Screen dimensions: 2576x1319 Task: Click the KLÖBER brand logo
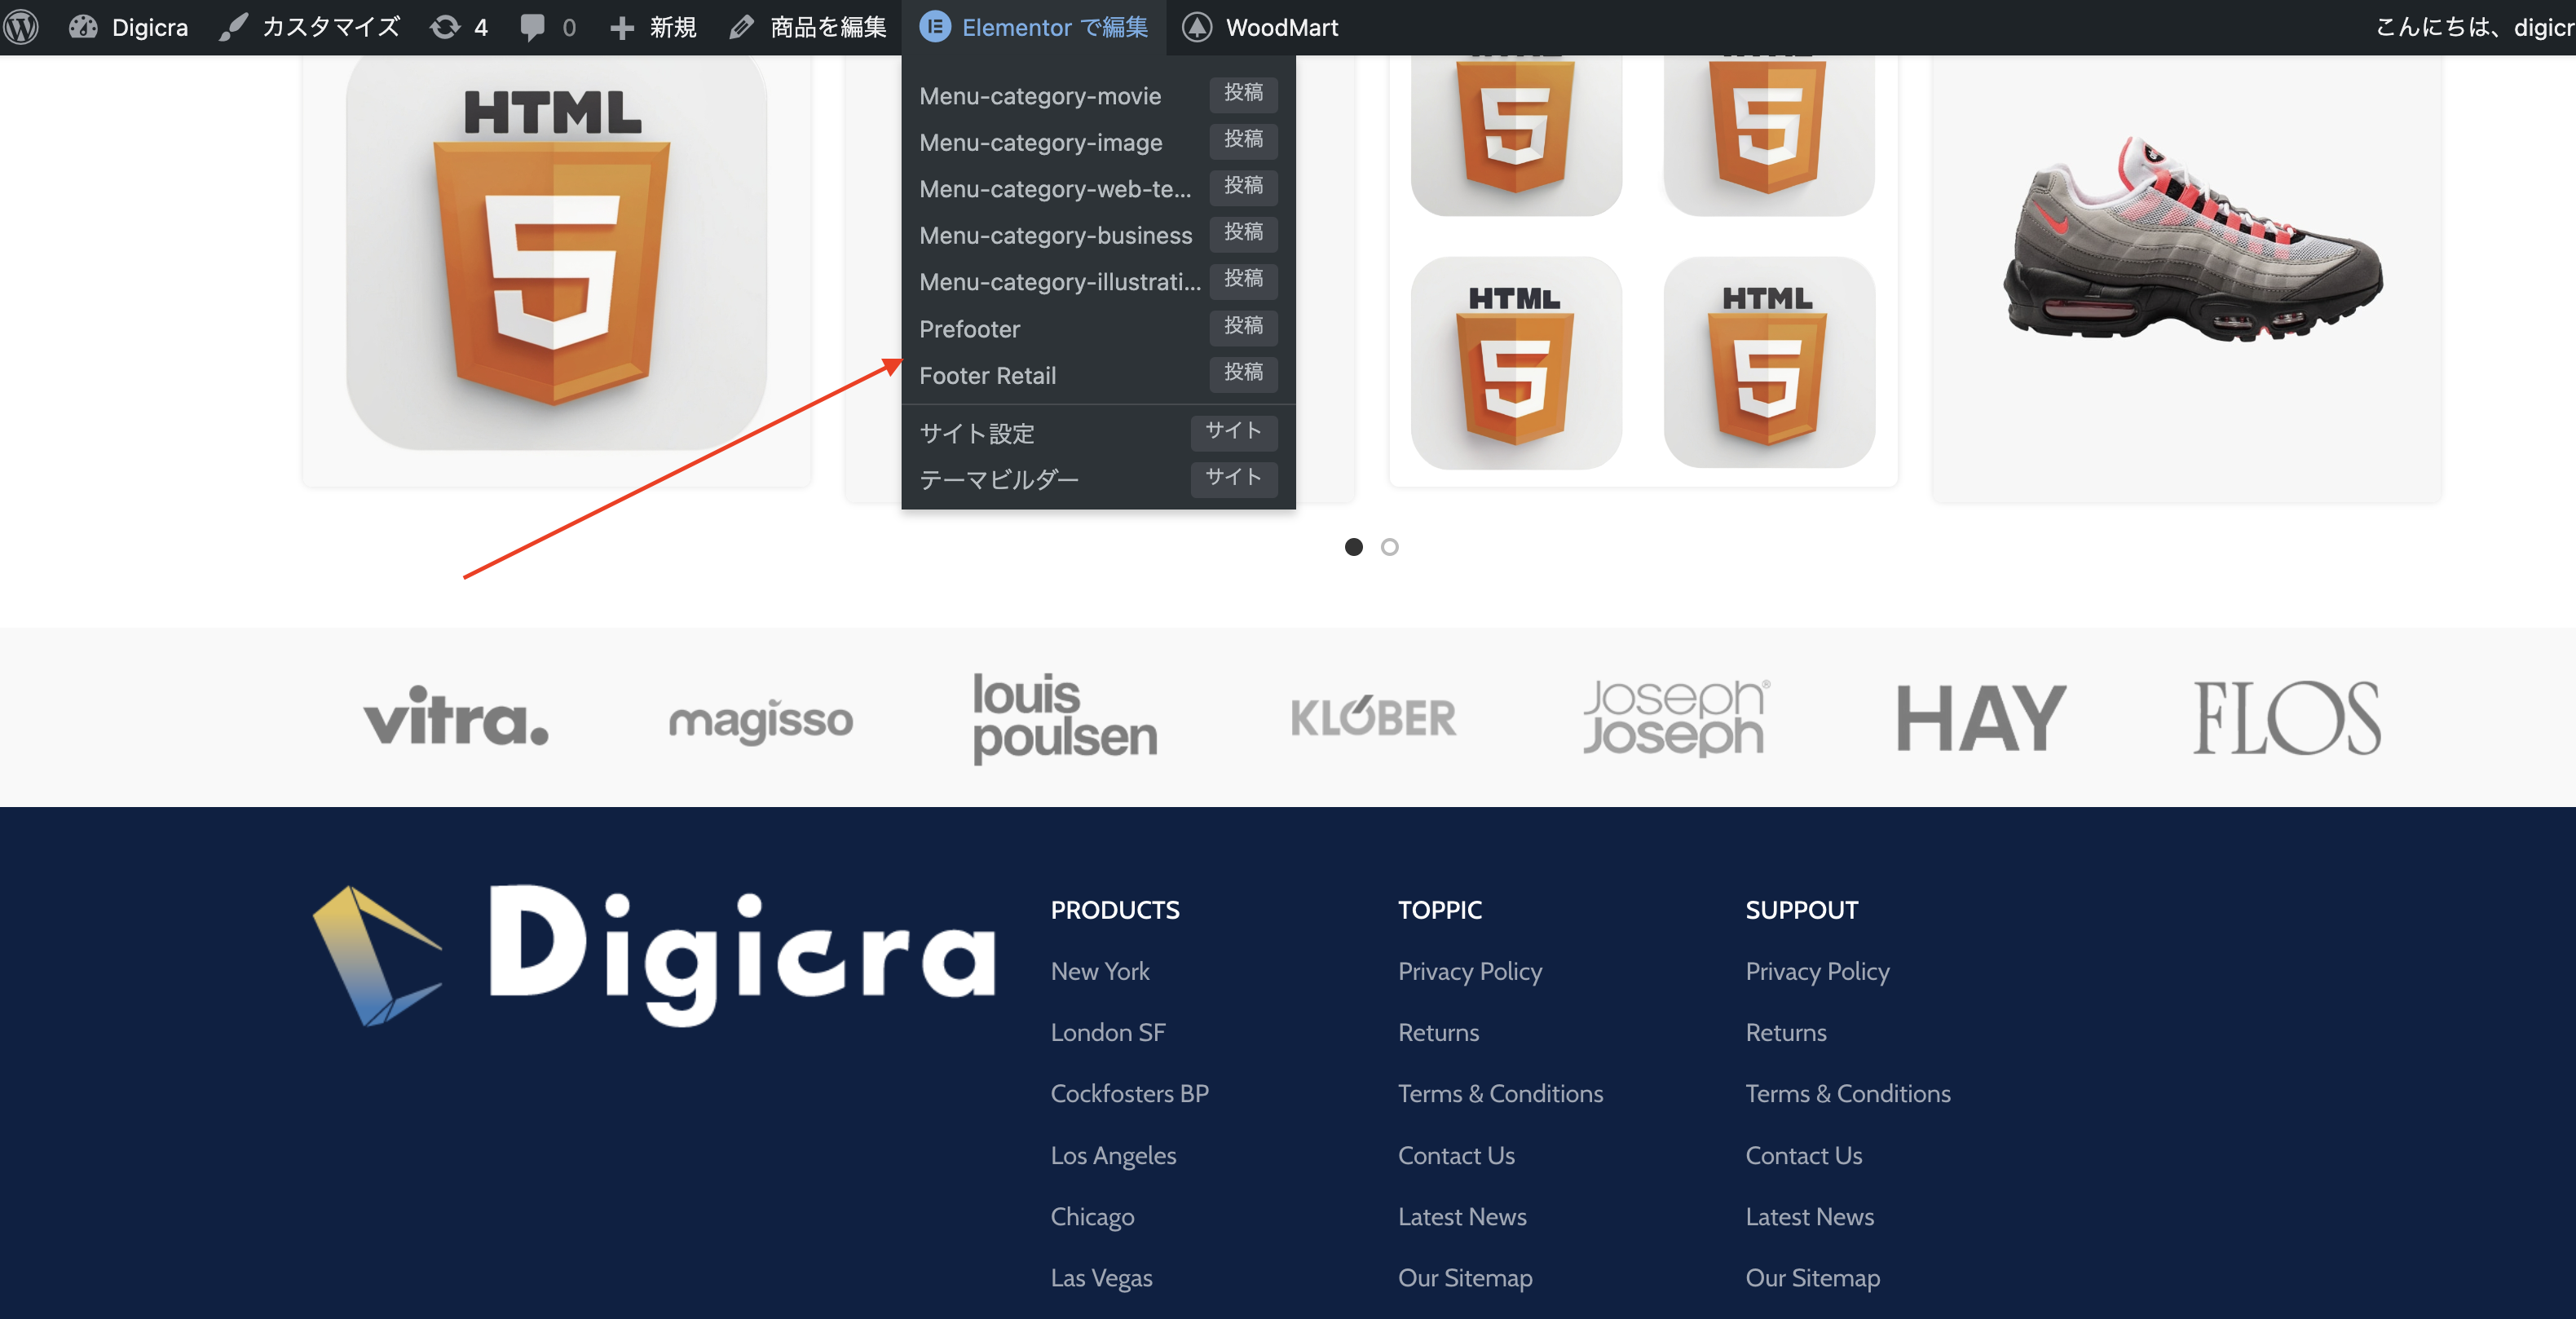(1373, 717)
